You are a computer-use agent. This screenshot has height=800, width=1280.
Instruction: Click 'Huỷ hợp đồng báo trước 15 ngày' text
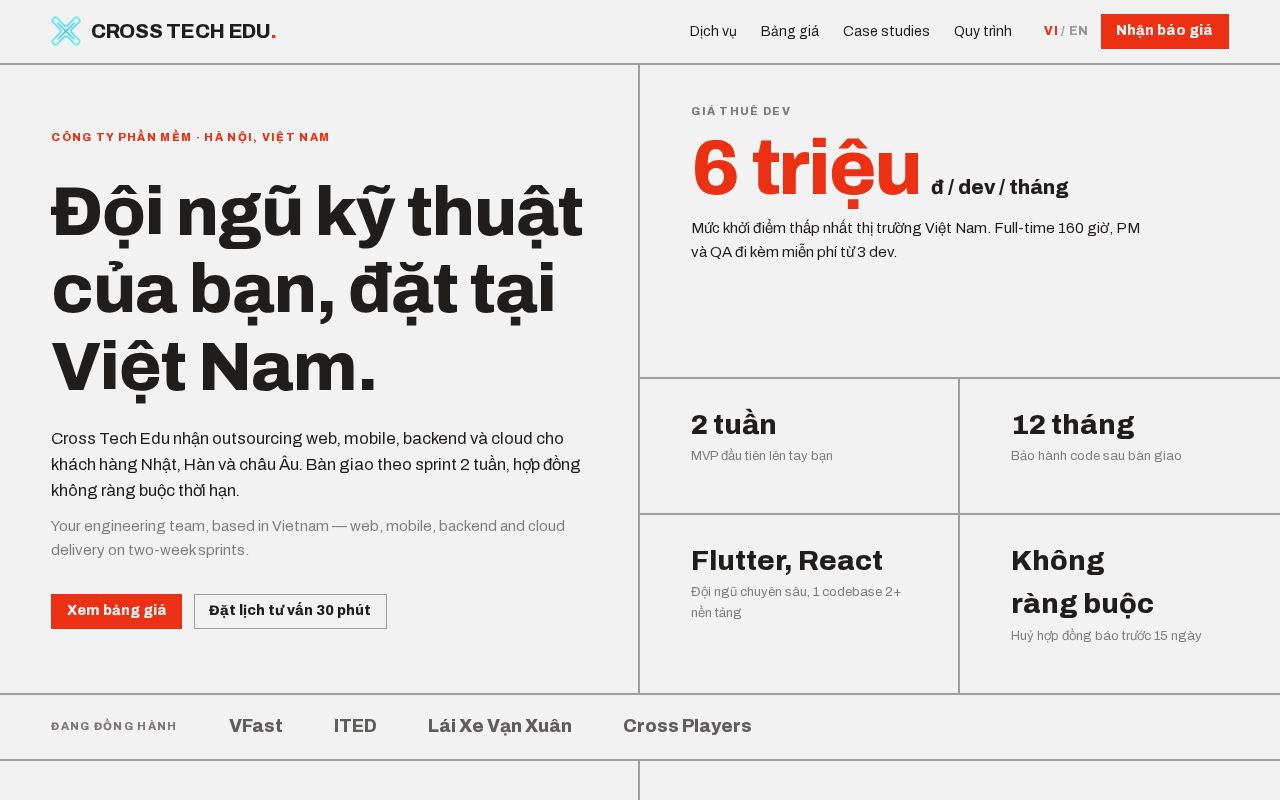point(1106,636)
